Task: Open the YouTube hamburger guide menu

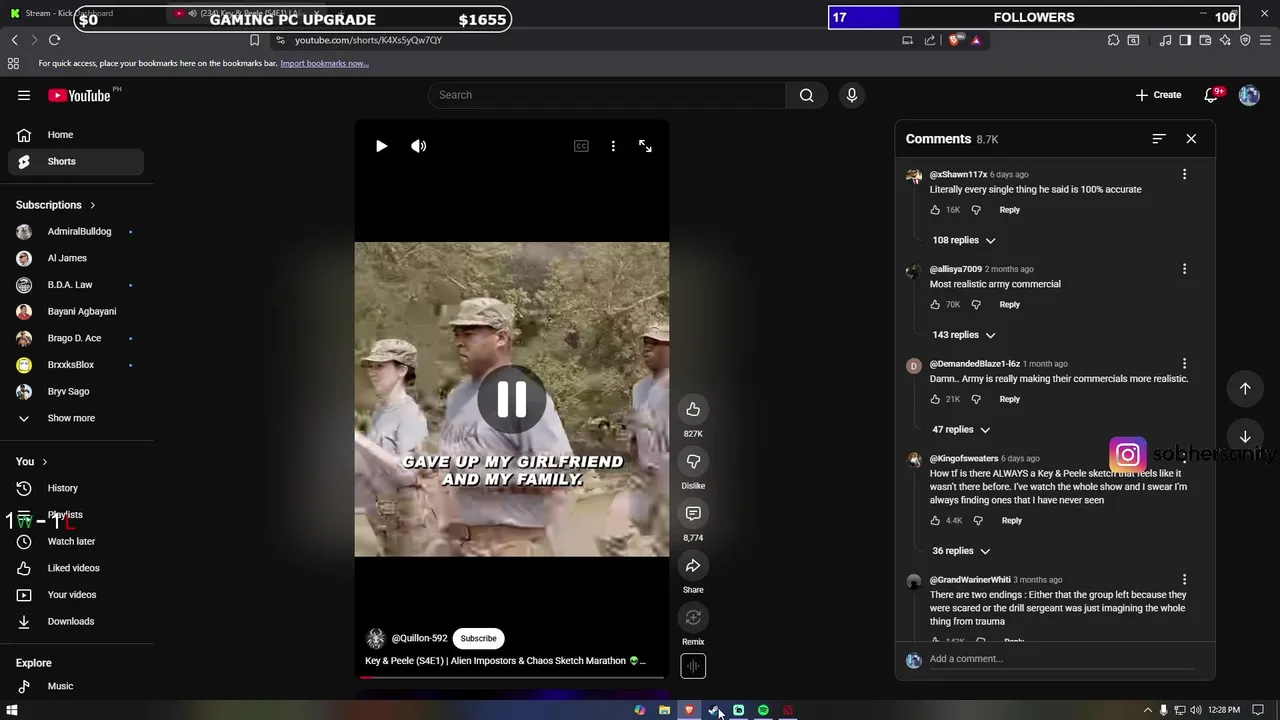Action: (24, 95)
